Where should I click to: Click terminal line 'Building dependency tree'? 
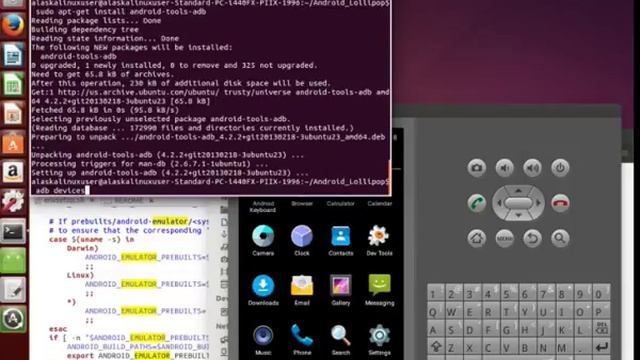point(85,30)
